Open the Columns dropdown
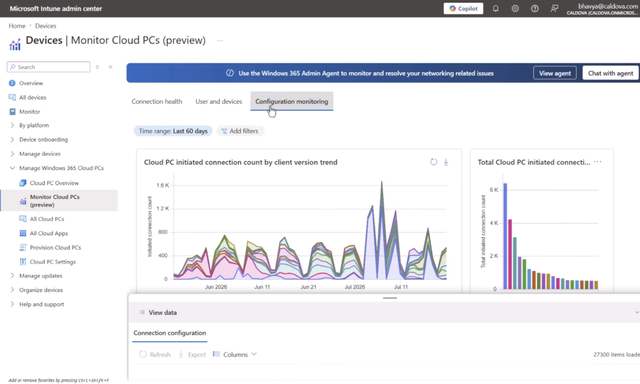Viewport: 640px width, 384px height. pos(235,354)
